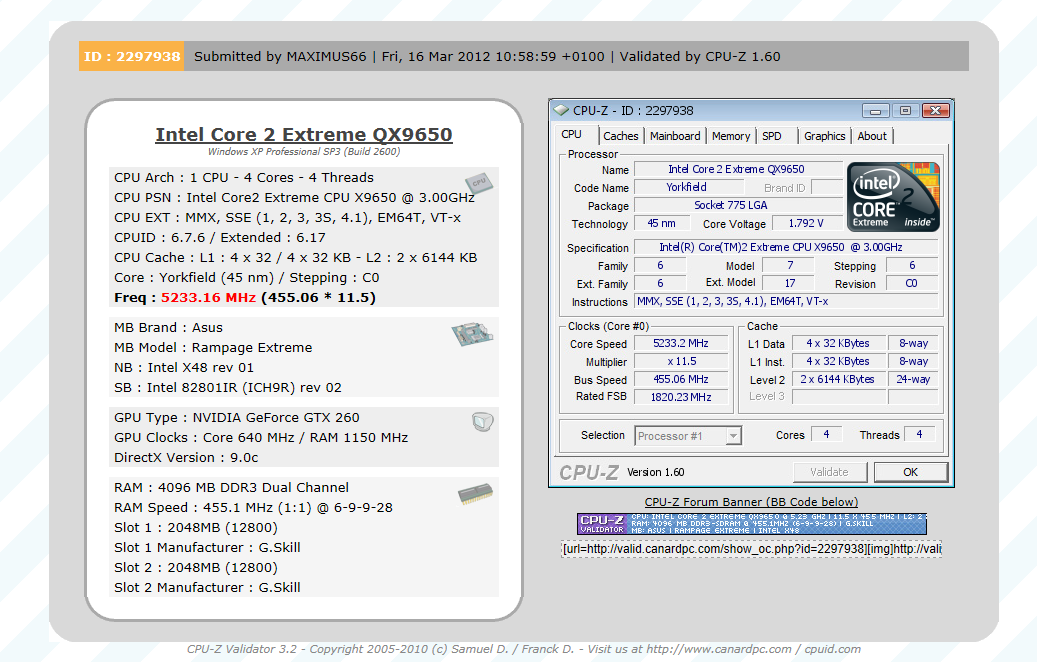Image resolution: width=1037 pixels, height=662 pixels.
Task: Click the 'MB Model : Rampage Extreme' line
Action: tap(213, 348)
